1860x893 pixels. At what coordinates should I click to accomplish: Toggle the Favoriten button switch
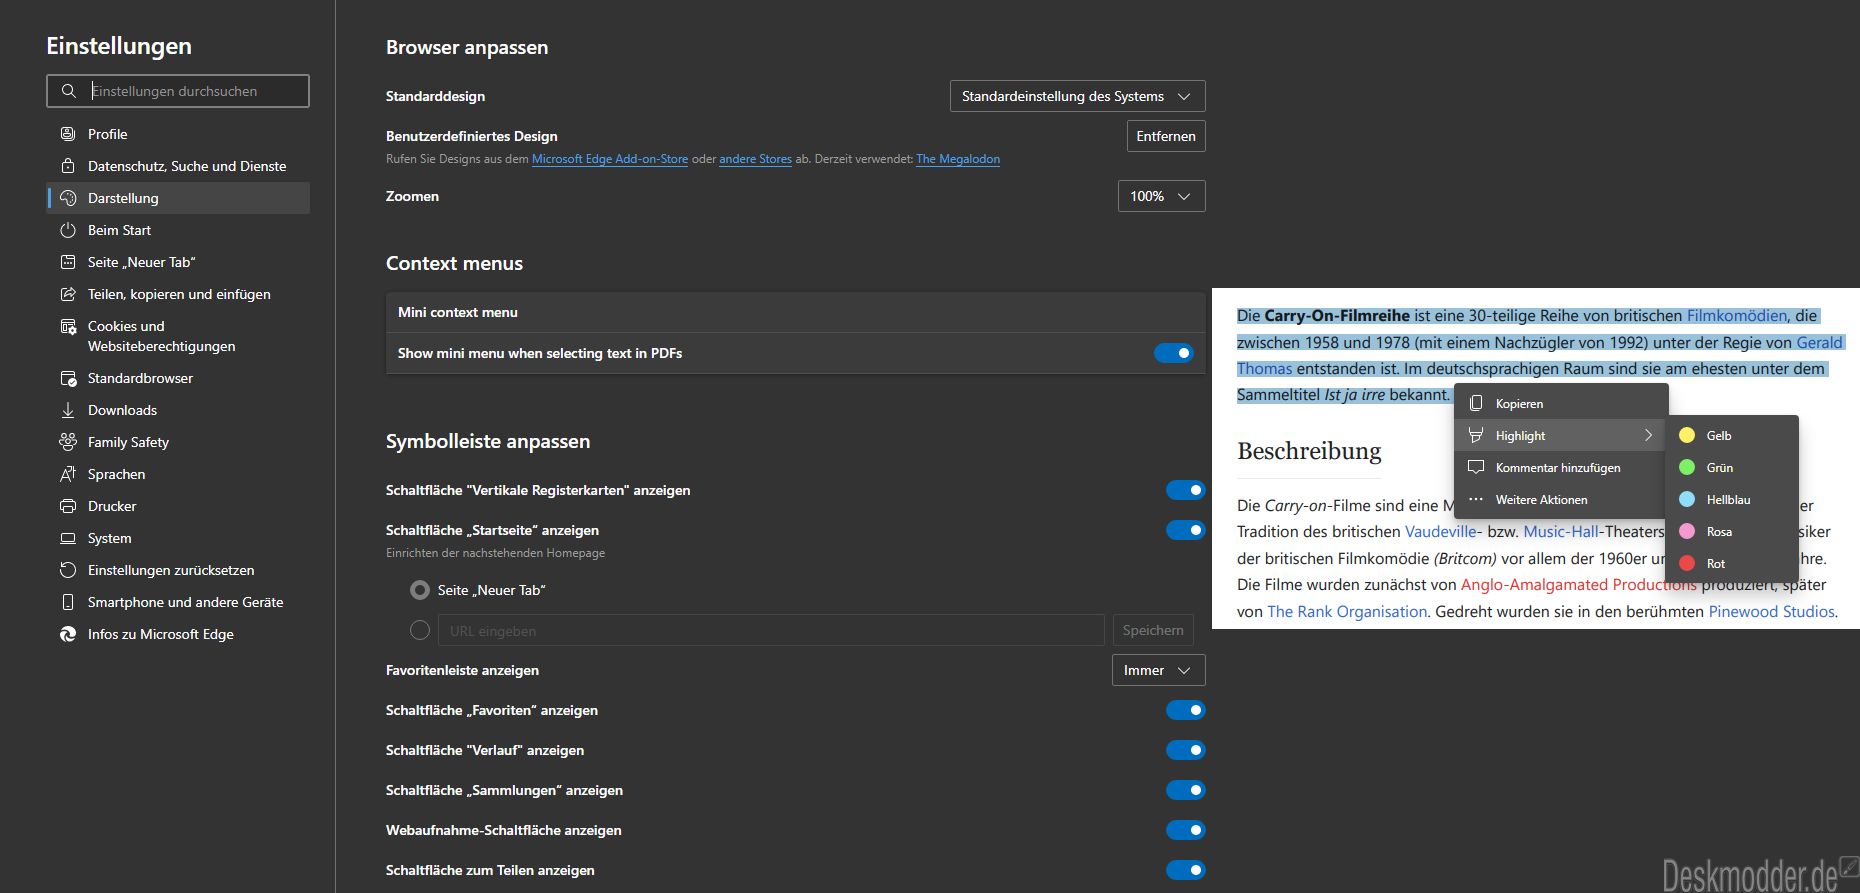(x=1186, y=710)
